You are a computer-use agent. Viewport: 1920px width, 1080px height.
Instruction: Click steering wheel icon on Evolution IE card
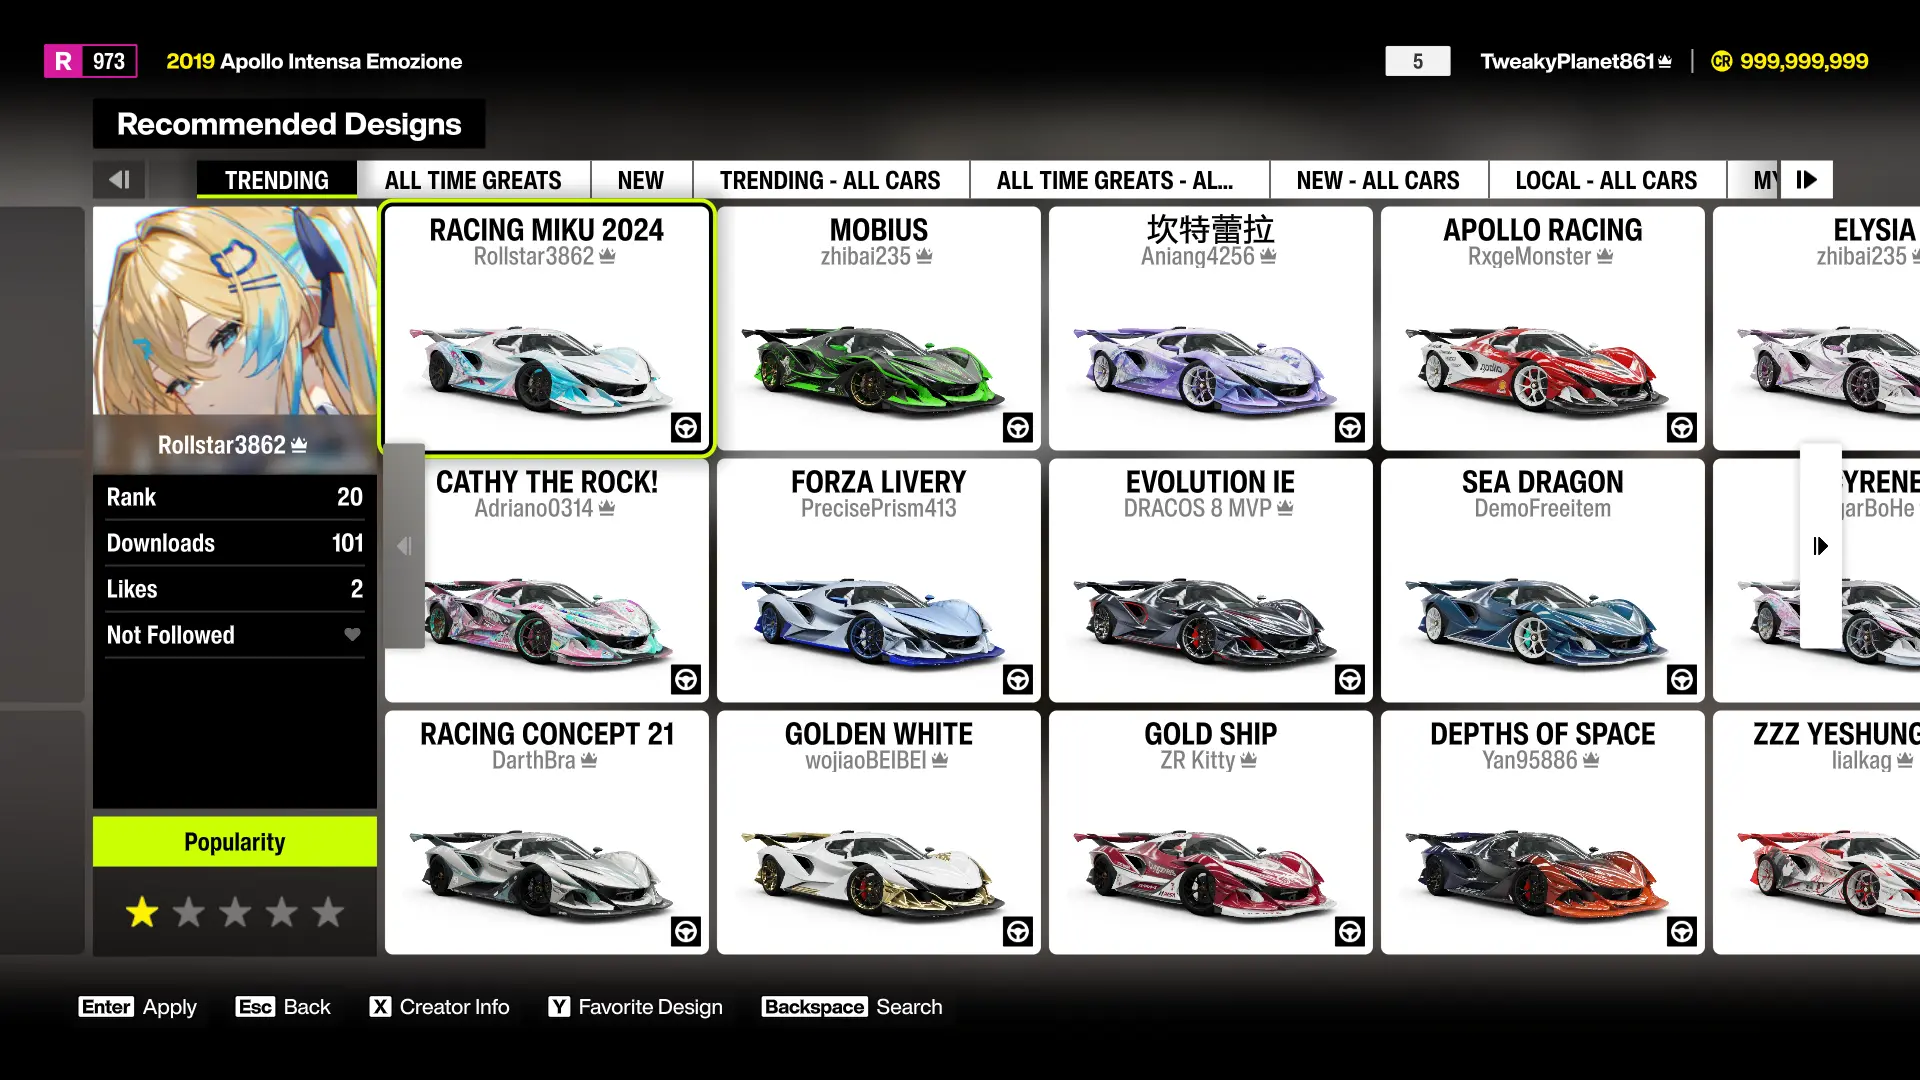point(1350,680)
